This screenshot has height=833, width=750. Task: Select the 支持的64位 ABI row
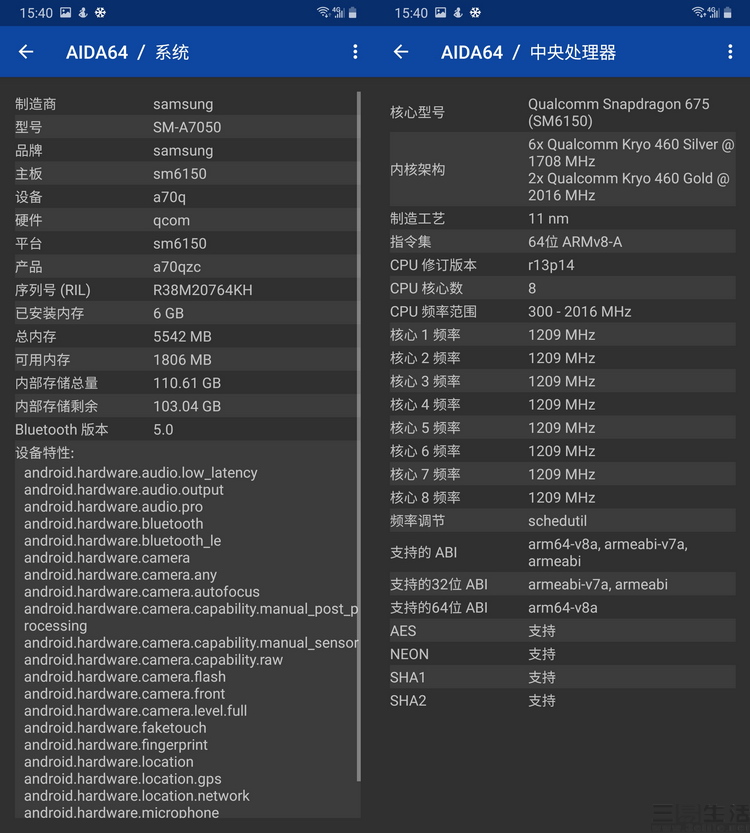pos(562,608)
